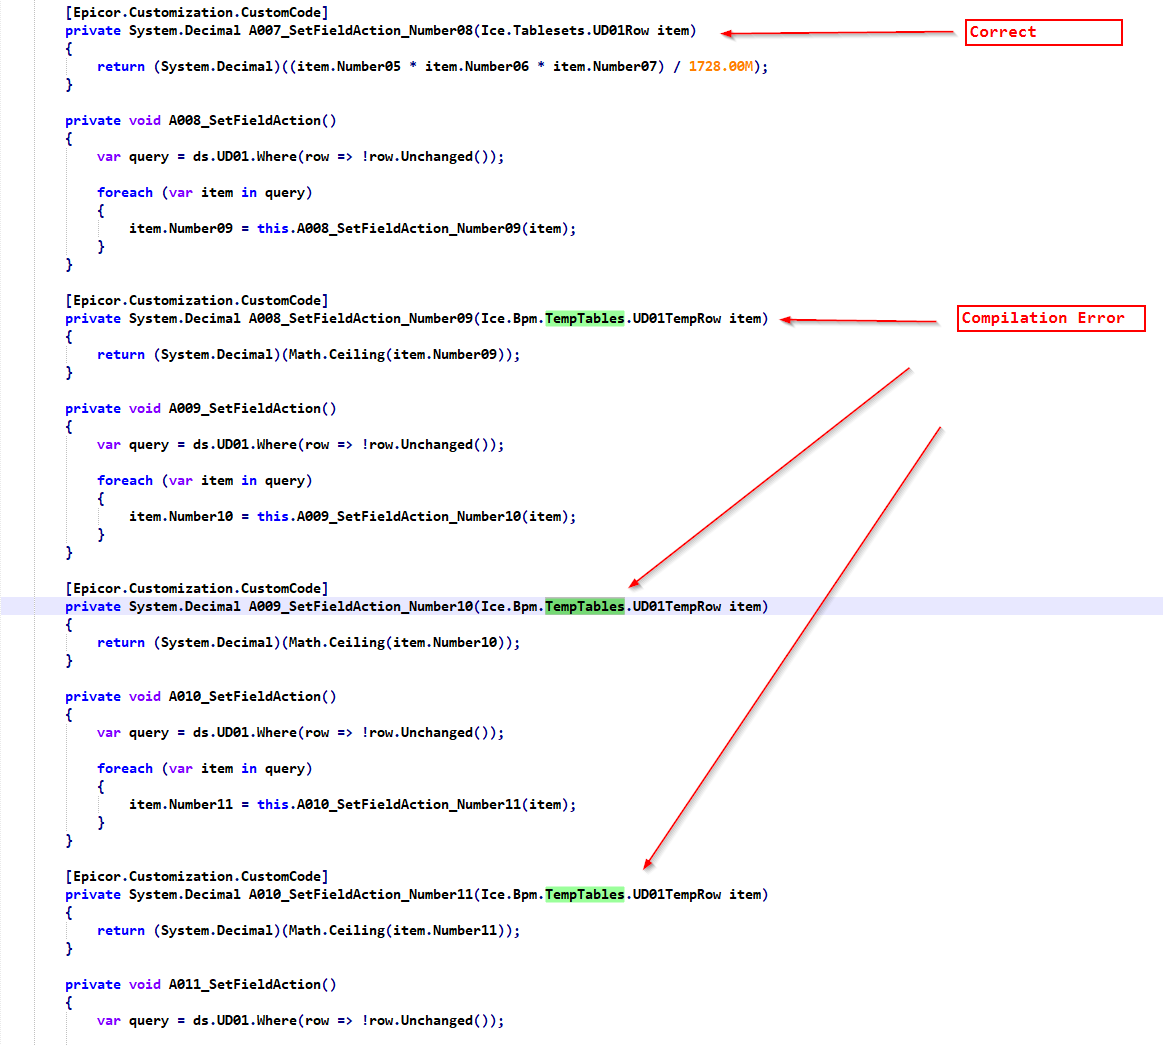Viewport: 1163px width, 1045px height.
Task: Click this.A010_SetFieldAction_Number11(item) call
Action: 412,804
